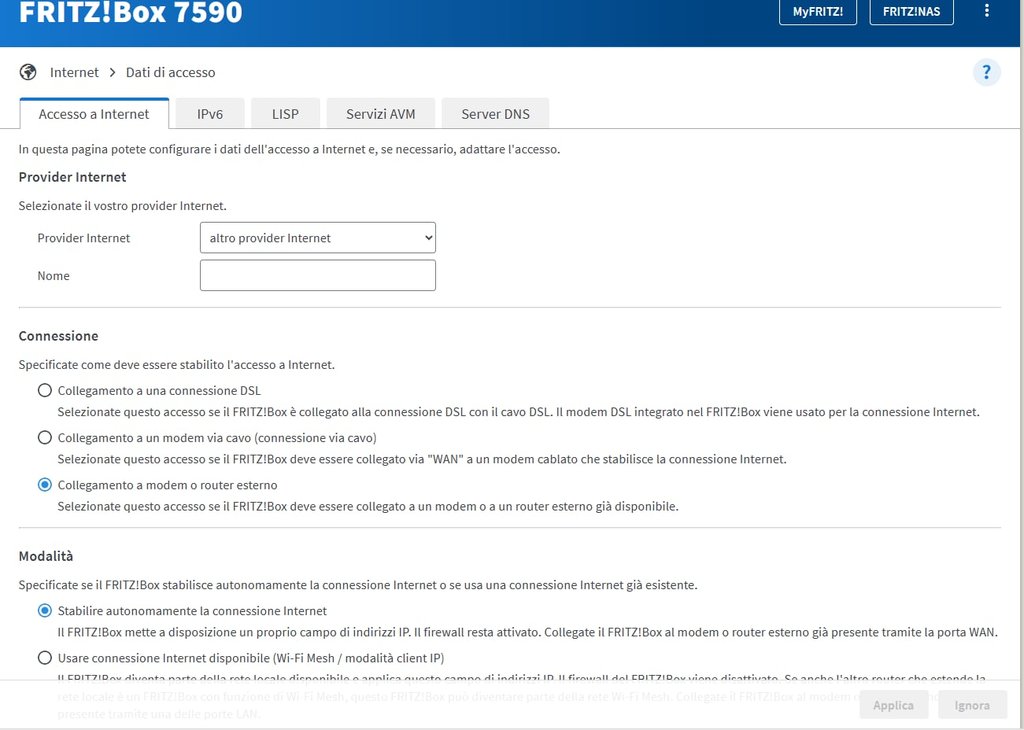Select Collegamento a modem o router esterno
Screen dimensions: 1024x730
point(44,484)
